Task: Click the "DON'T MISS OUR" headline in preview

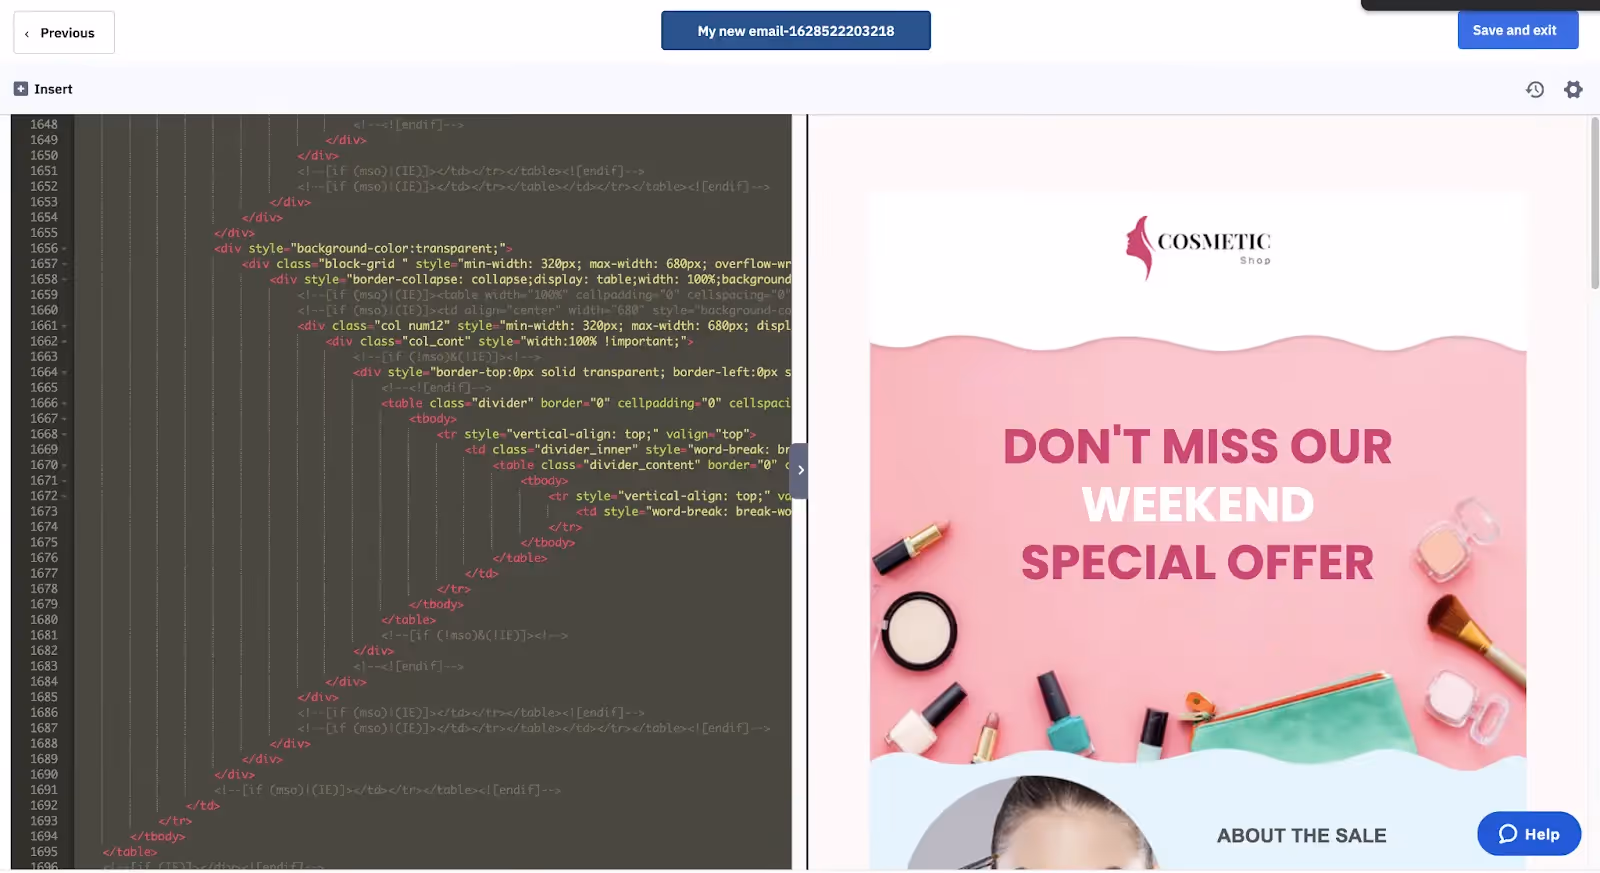Action: 1197,447
